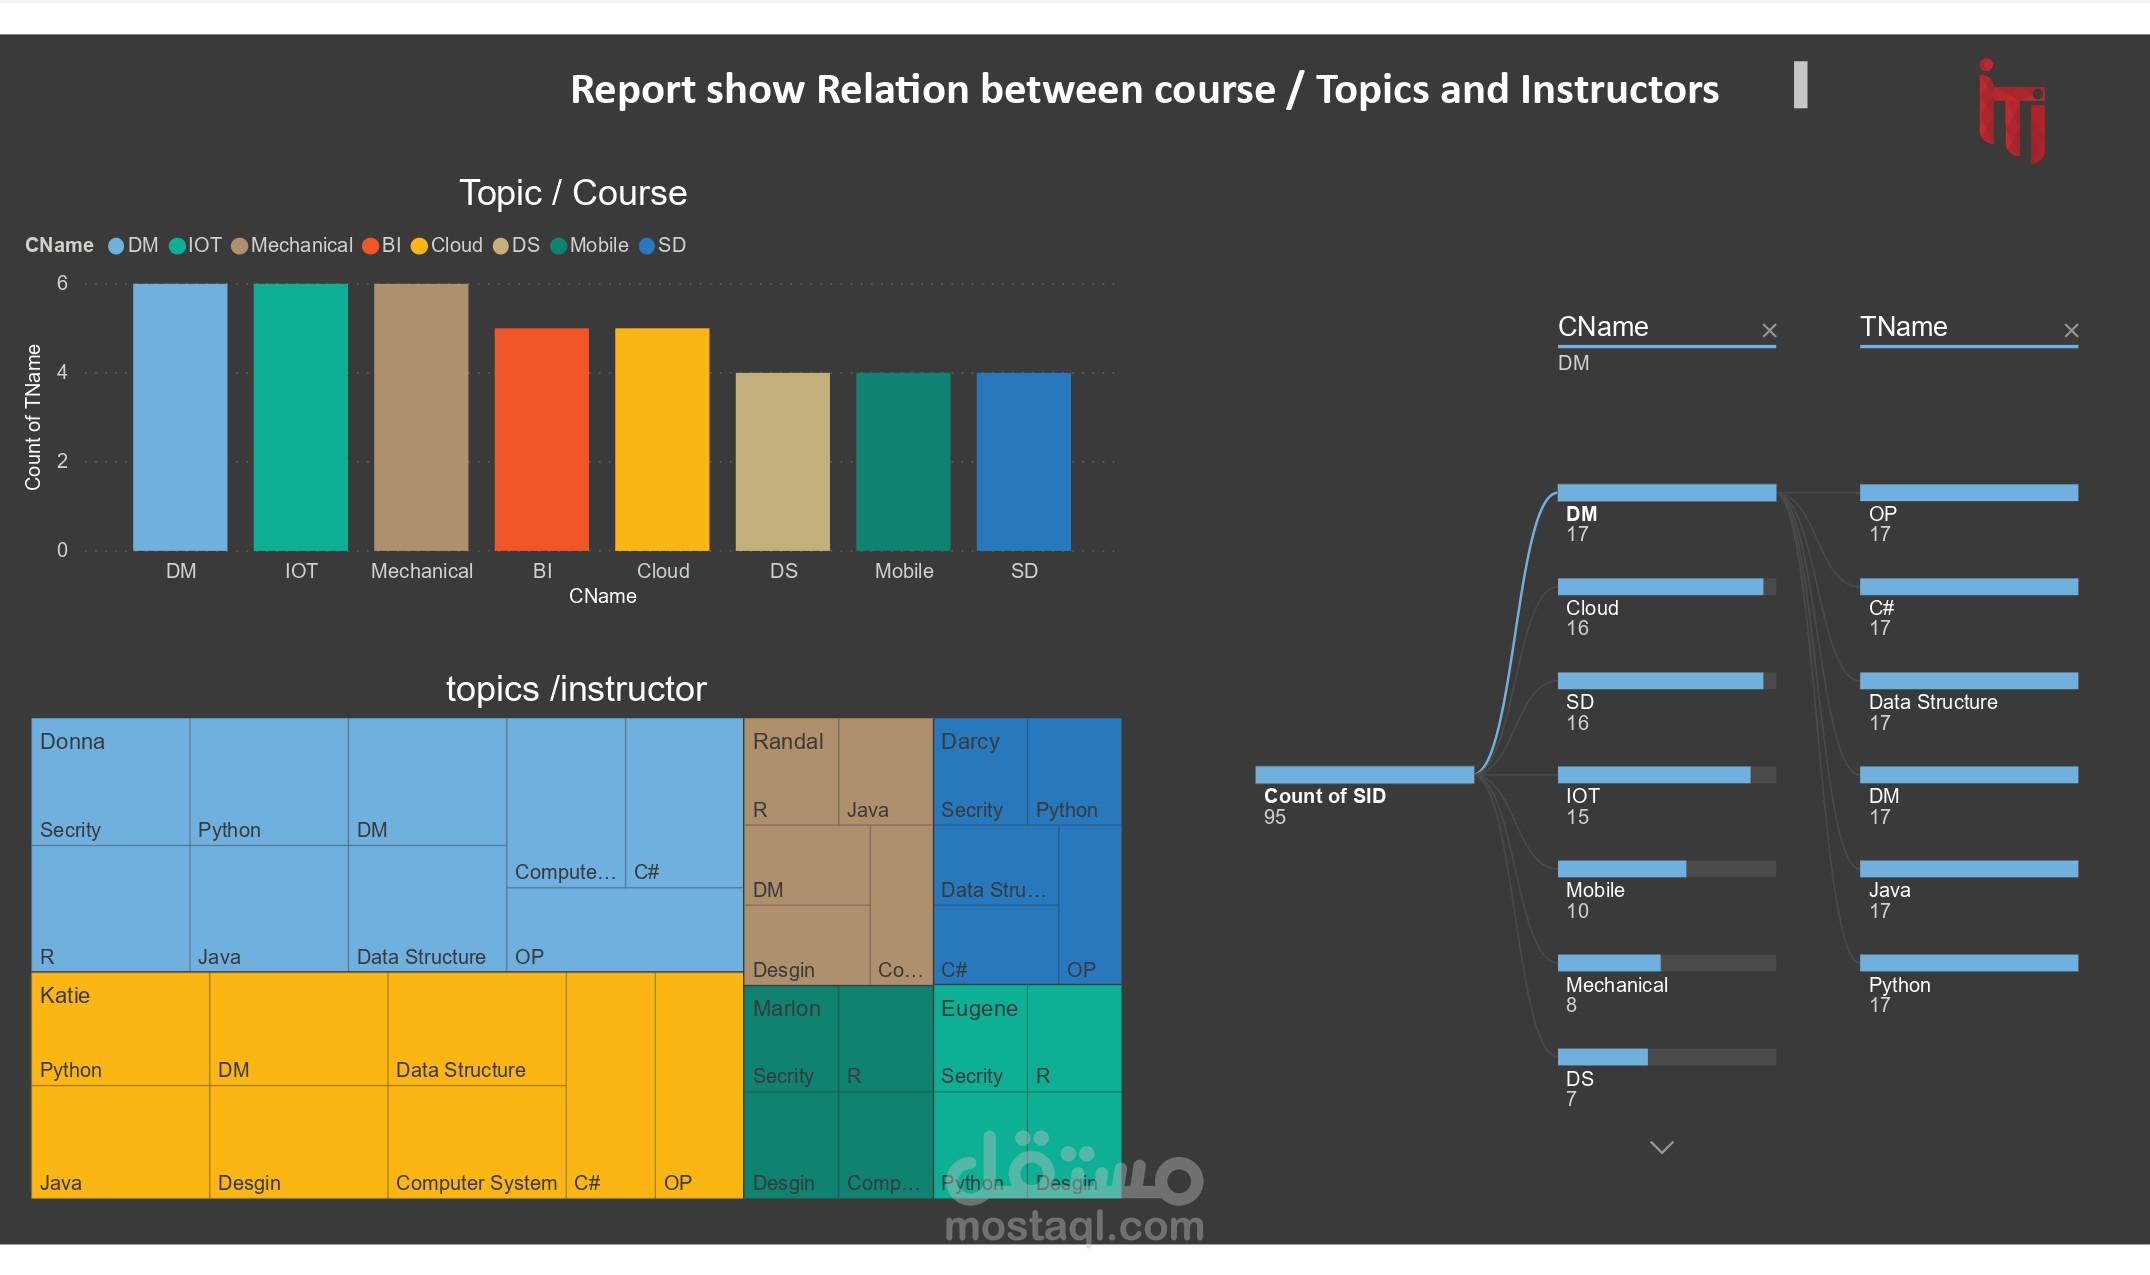Click the Mechanical legend icon

(238, 245)
